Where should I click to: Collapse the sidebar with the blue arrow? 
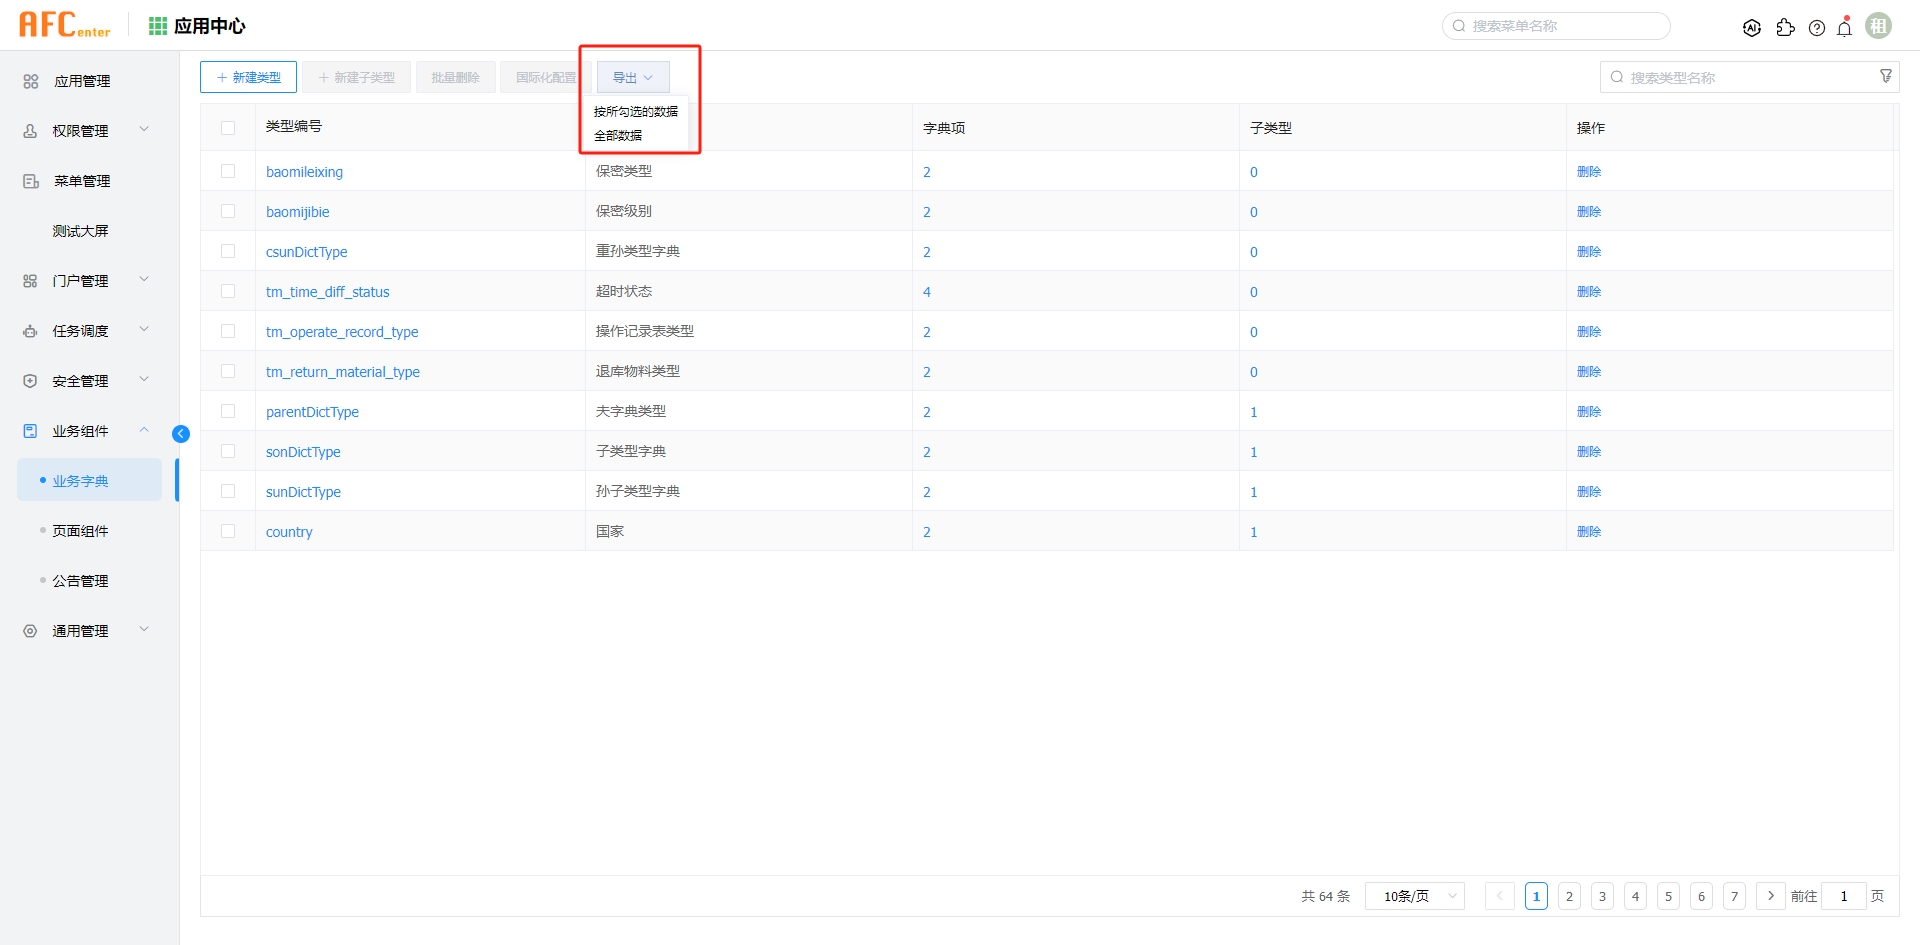[181, 433]
